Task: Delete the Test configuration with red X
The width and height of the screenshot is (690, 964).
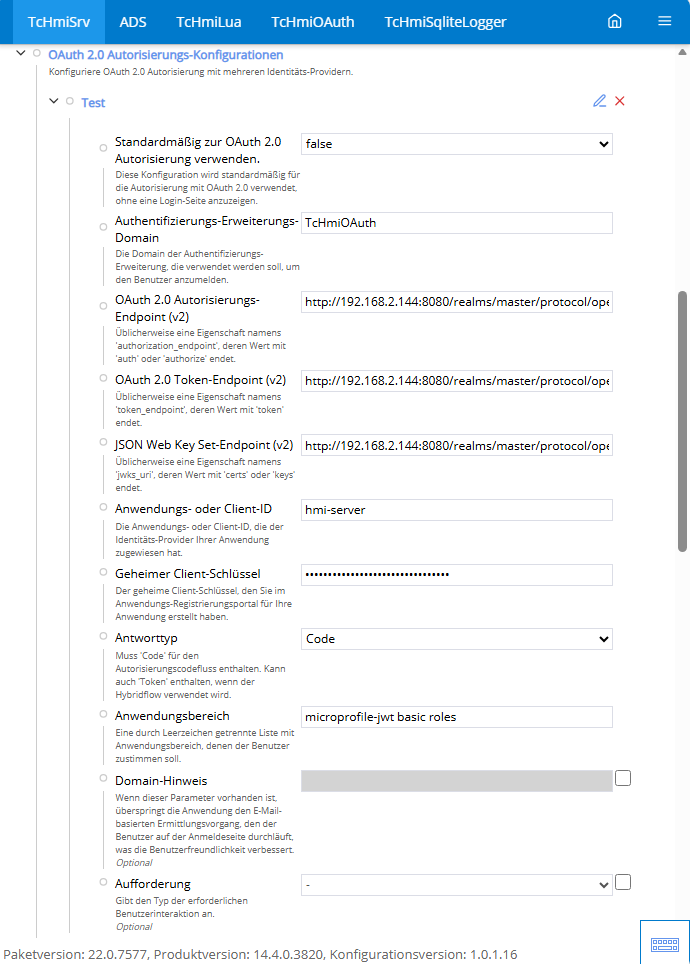Action: [x=620, y=101]
